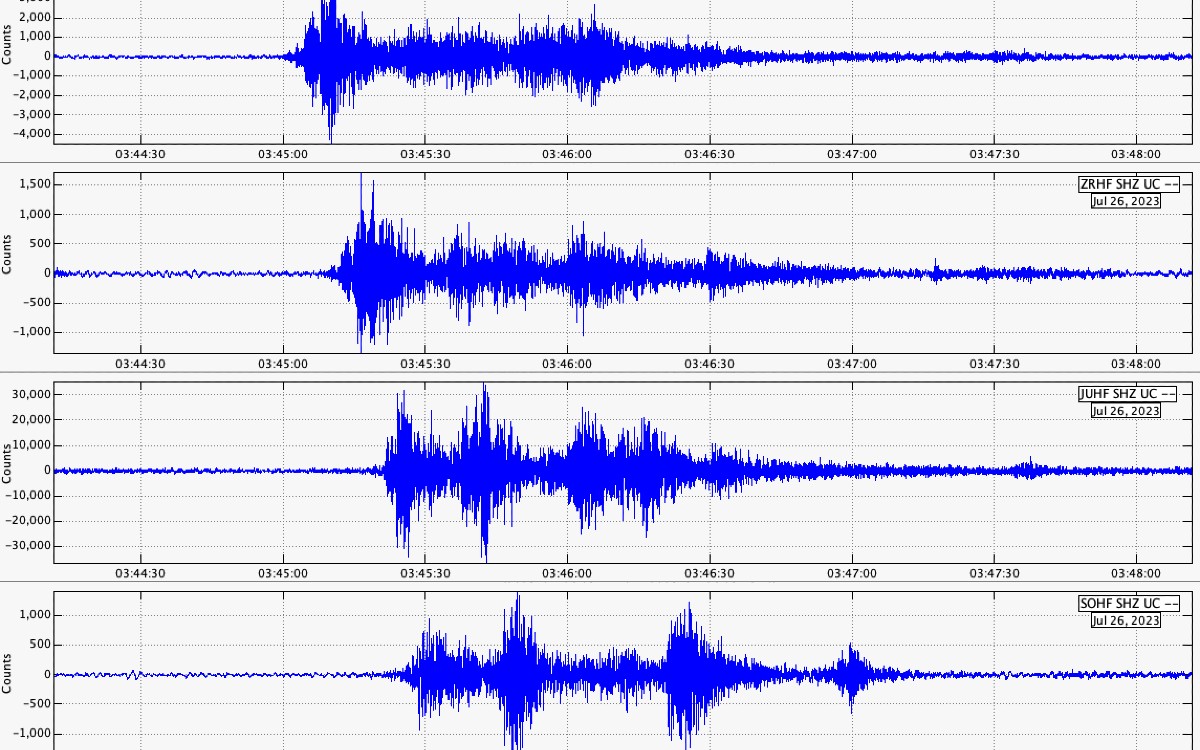Click 03:46:30 tick below the JUHF trace
Image resolution: width=1200 pixels, height=750 pixels.
point(709,574)
